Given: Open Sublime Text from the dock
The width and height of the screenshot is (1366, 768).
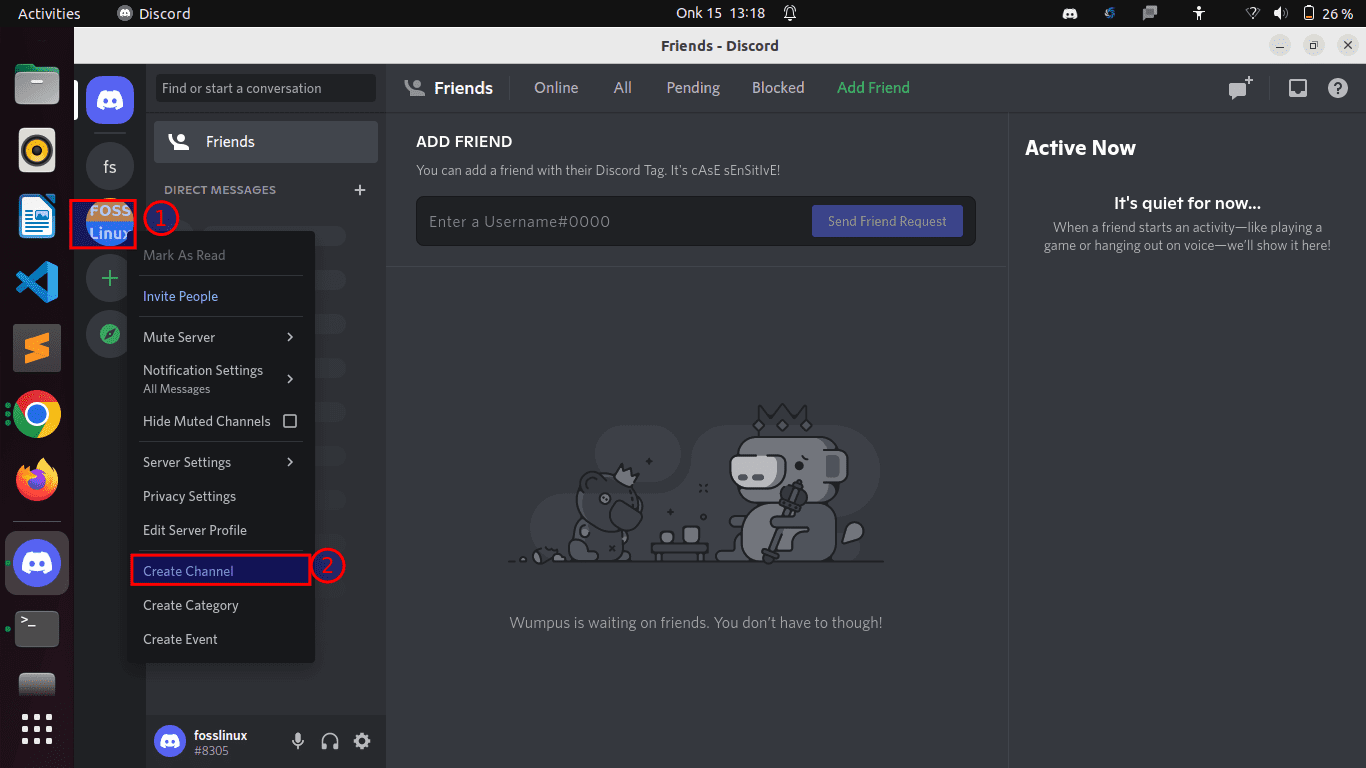Looking at the screenshot, I should [37, 348].
